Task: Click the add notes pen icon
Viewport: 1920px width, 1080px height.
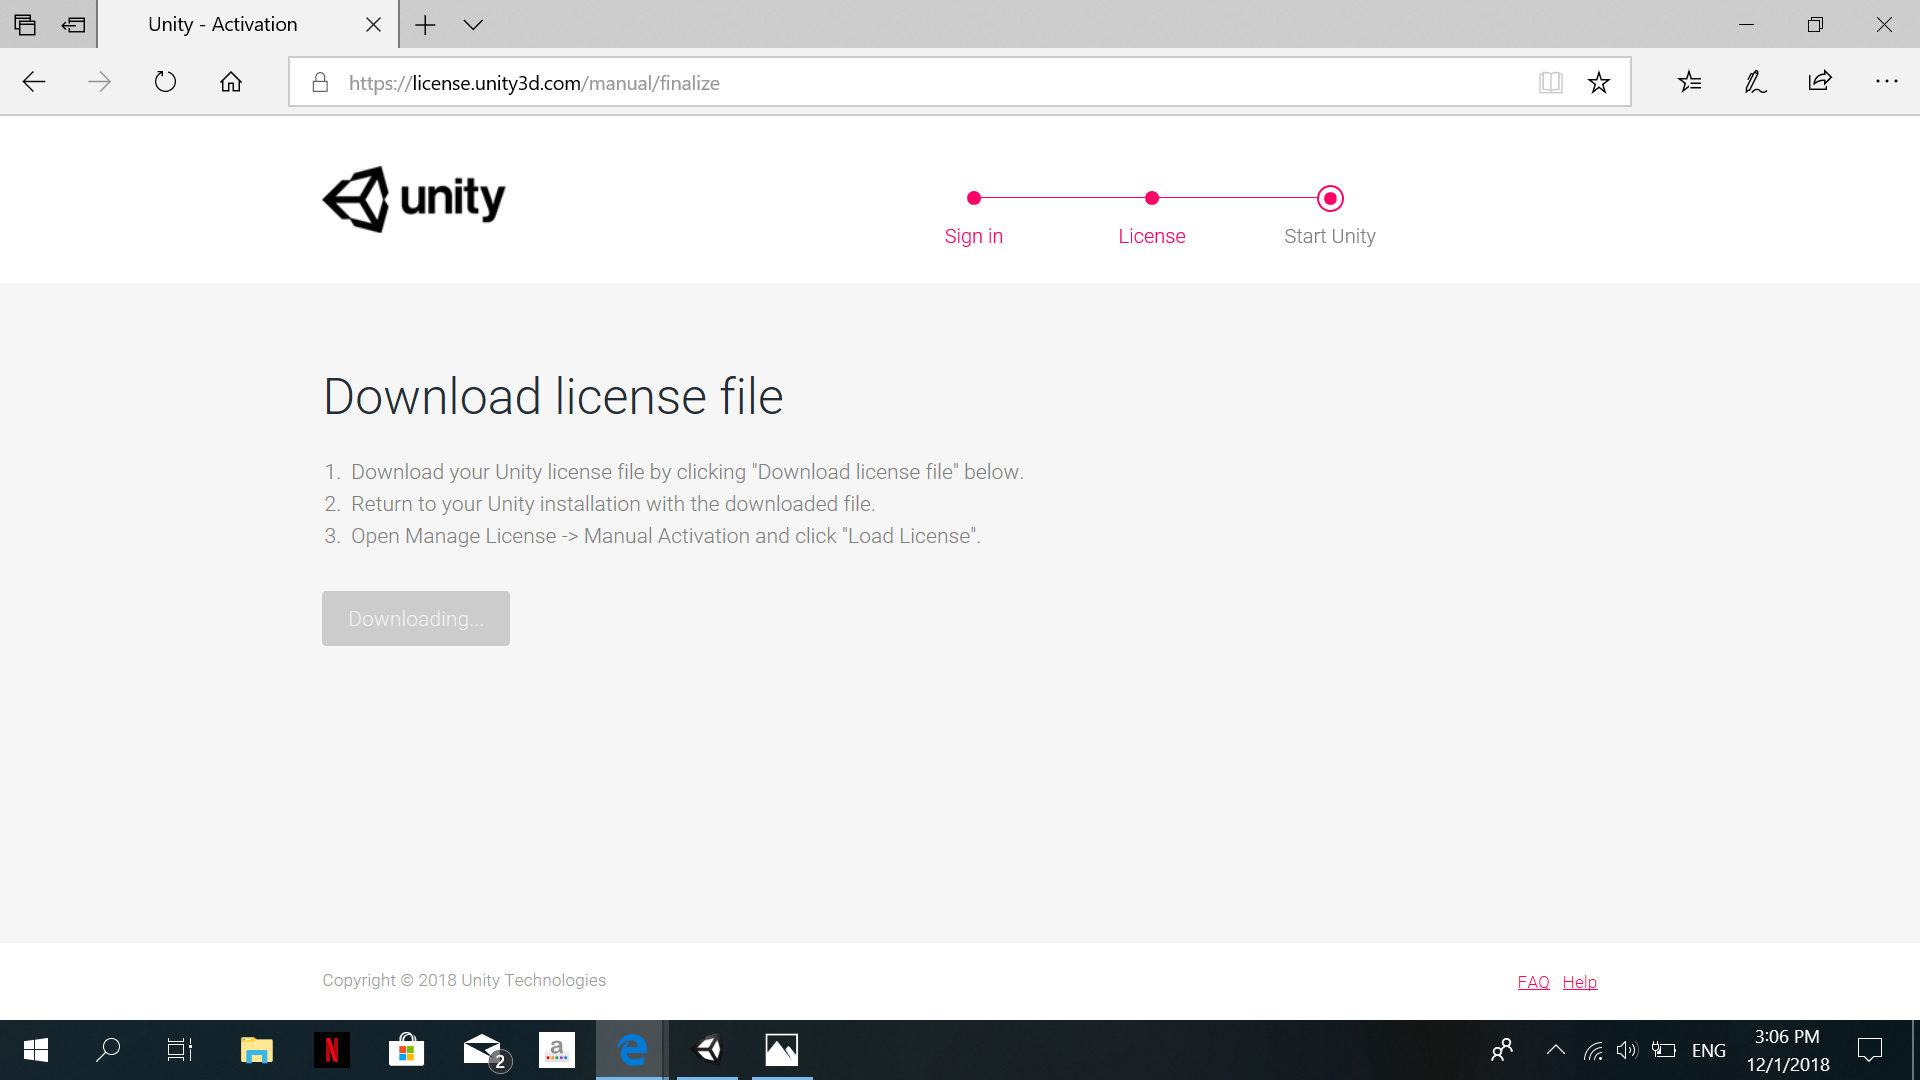Action: tap(1755, 82)
